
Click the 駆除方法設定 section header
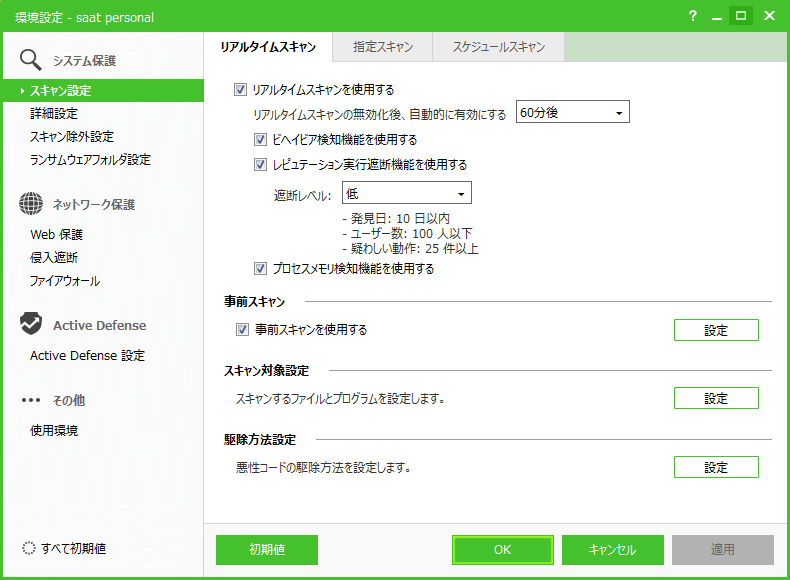pos(260,440)
